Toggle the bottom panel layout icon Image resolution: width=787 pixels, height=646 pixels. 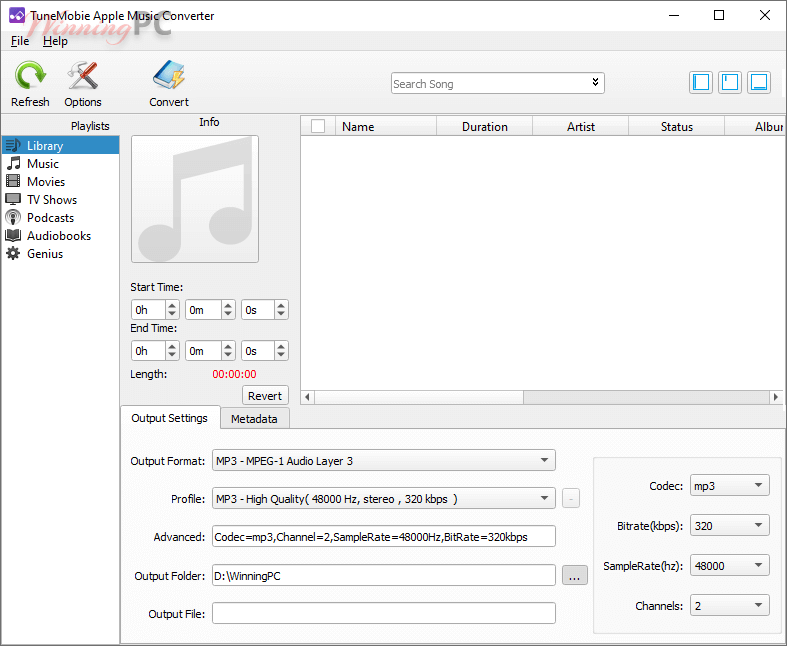pos(759,82)
